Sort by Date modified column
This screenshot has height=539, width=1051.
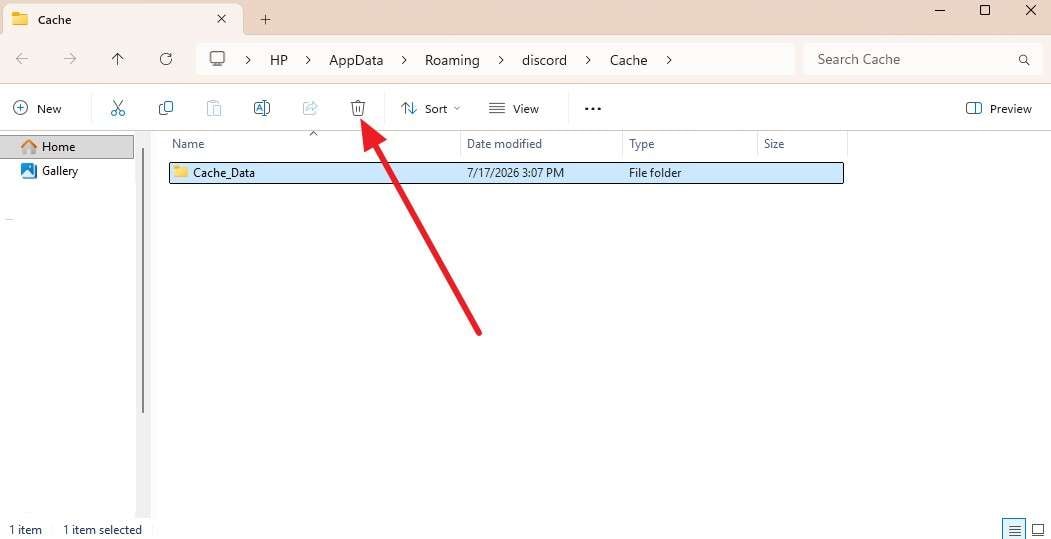tap(542, 143)
